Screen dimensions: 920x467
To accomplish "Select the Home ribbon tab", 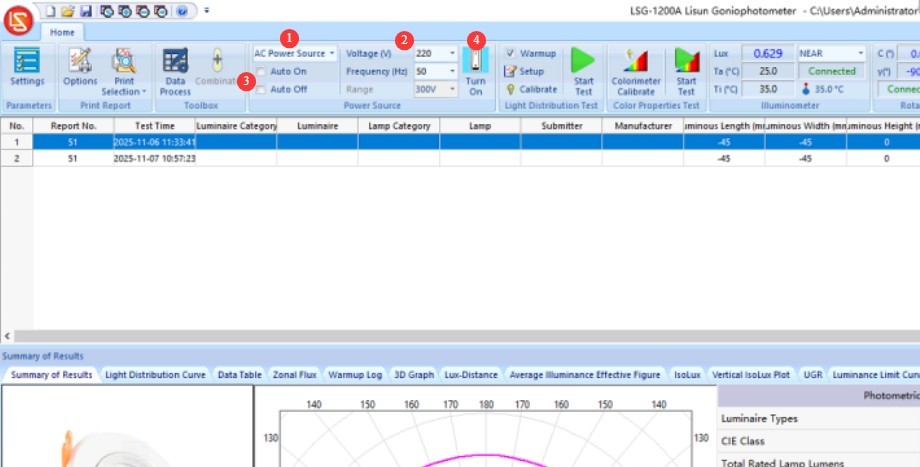I will [x=62, y=32].
